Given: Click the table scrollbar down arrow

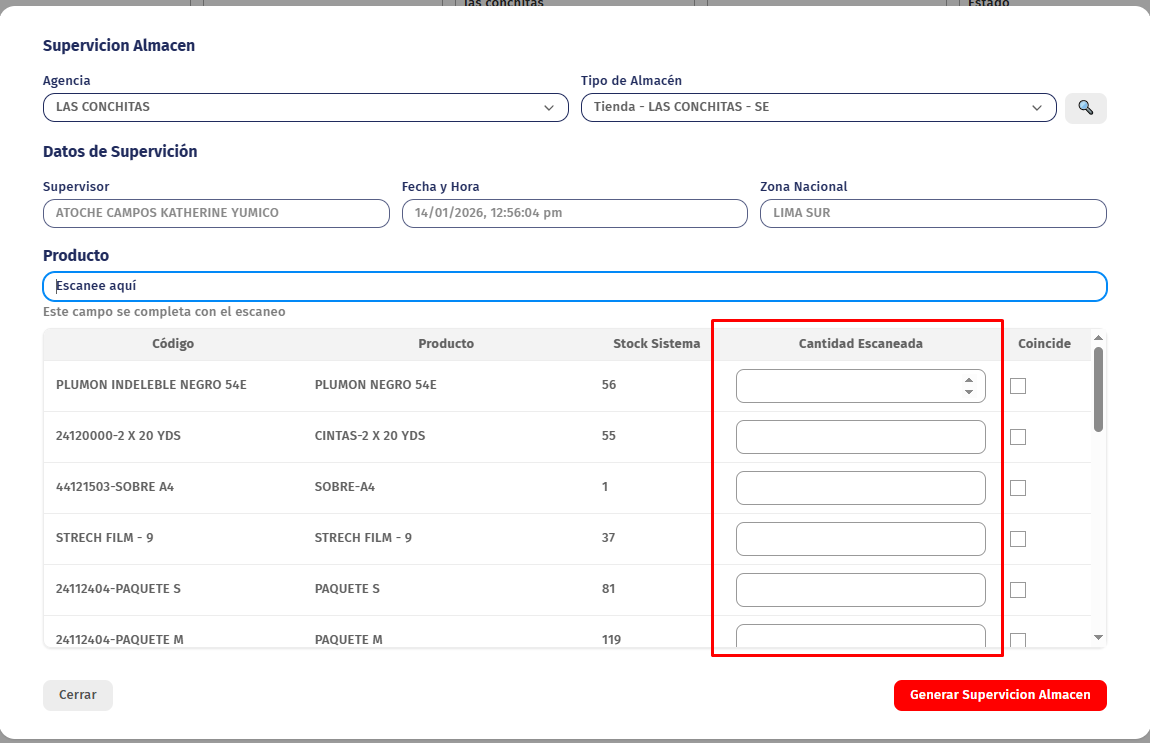Looking at the screenshot, I should click(1098, 637).
